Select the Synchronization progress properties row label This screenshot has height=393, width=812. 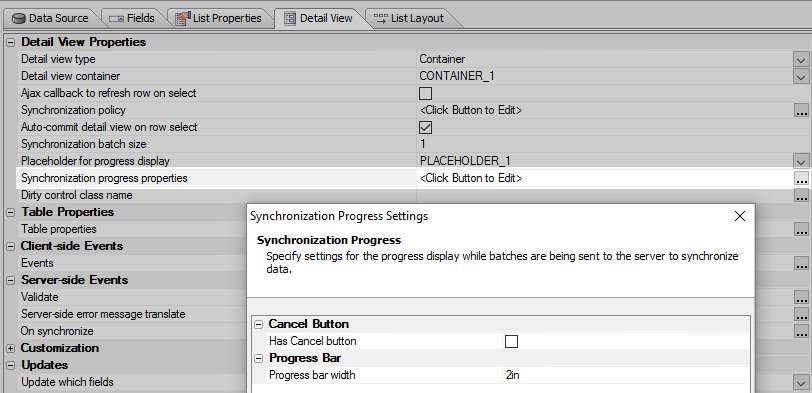(x=104, y=178)
